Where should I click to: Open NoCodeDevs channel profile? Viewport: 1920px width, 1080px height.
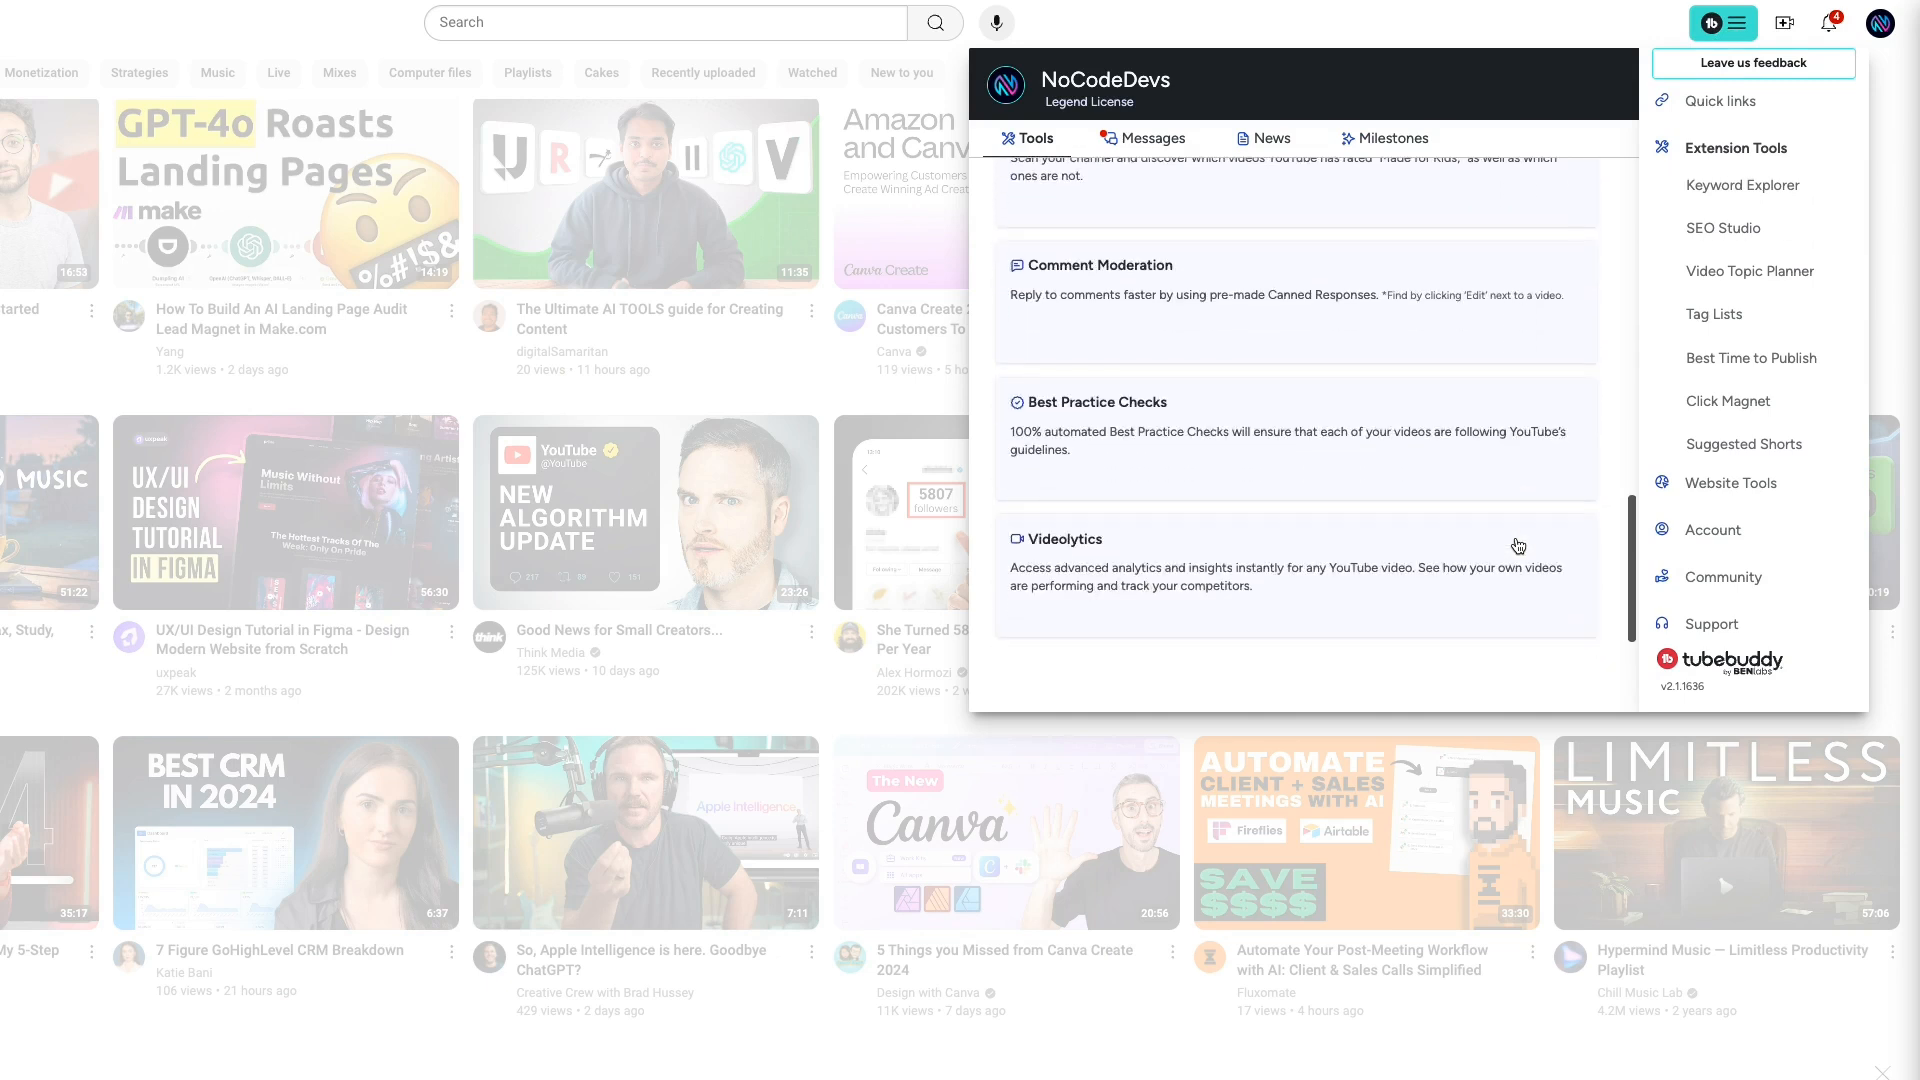(1007, 86)
